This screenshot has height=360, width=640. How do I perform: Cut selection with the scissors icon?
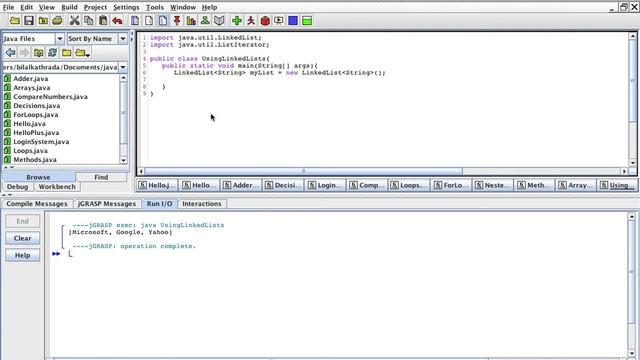[x=74, y=20]
